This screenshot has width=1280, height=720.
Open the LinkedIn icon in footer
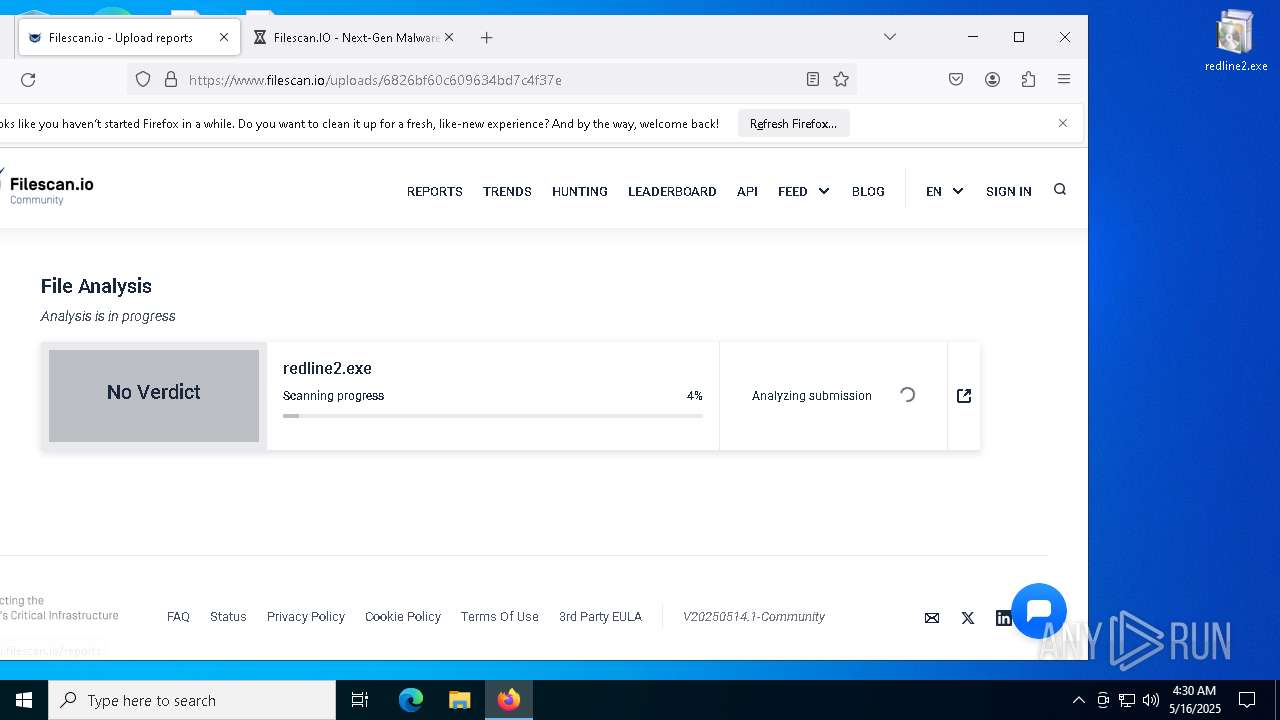[1003, 618]
